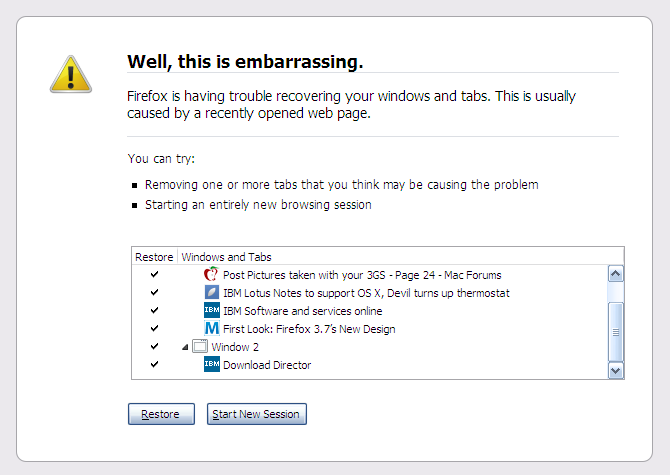The image size is (670, 475).
Task: Click the Download Director IBM favicon
Action: [x=212, y=364]
